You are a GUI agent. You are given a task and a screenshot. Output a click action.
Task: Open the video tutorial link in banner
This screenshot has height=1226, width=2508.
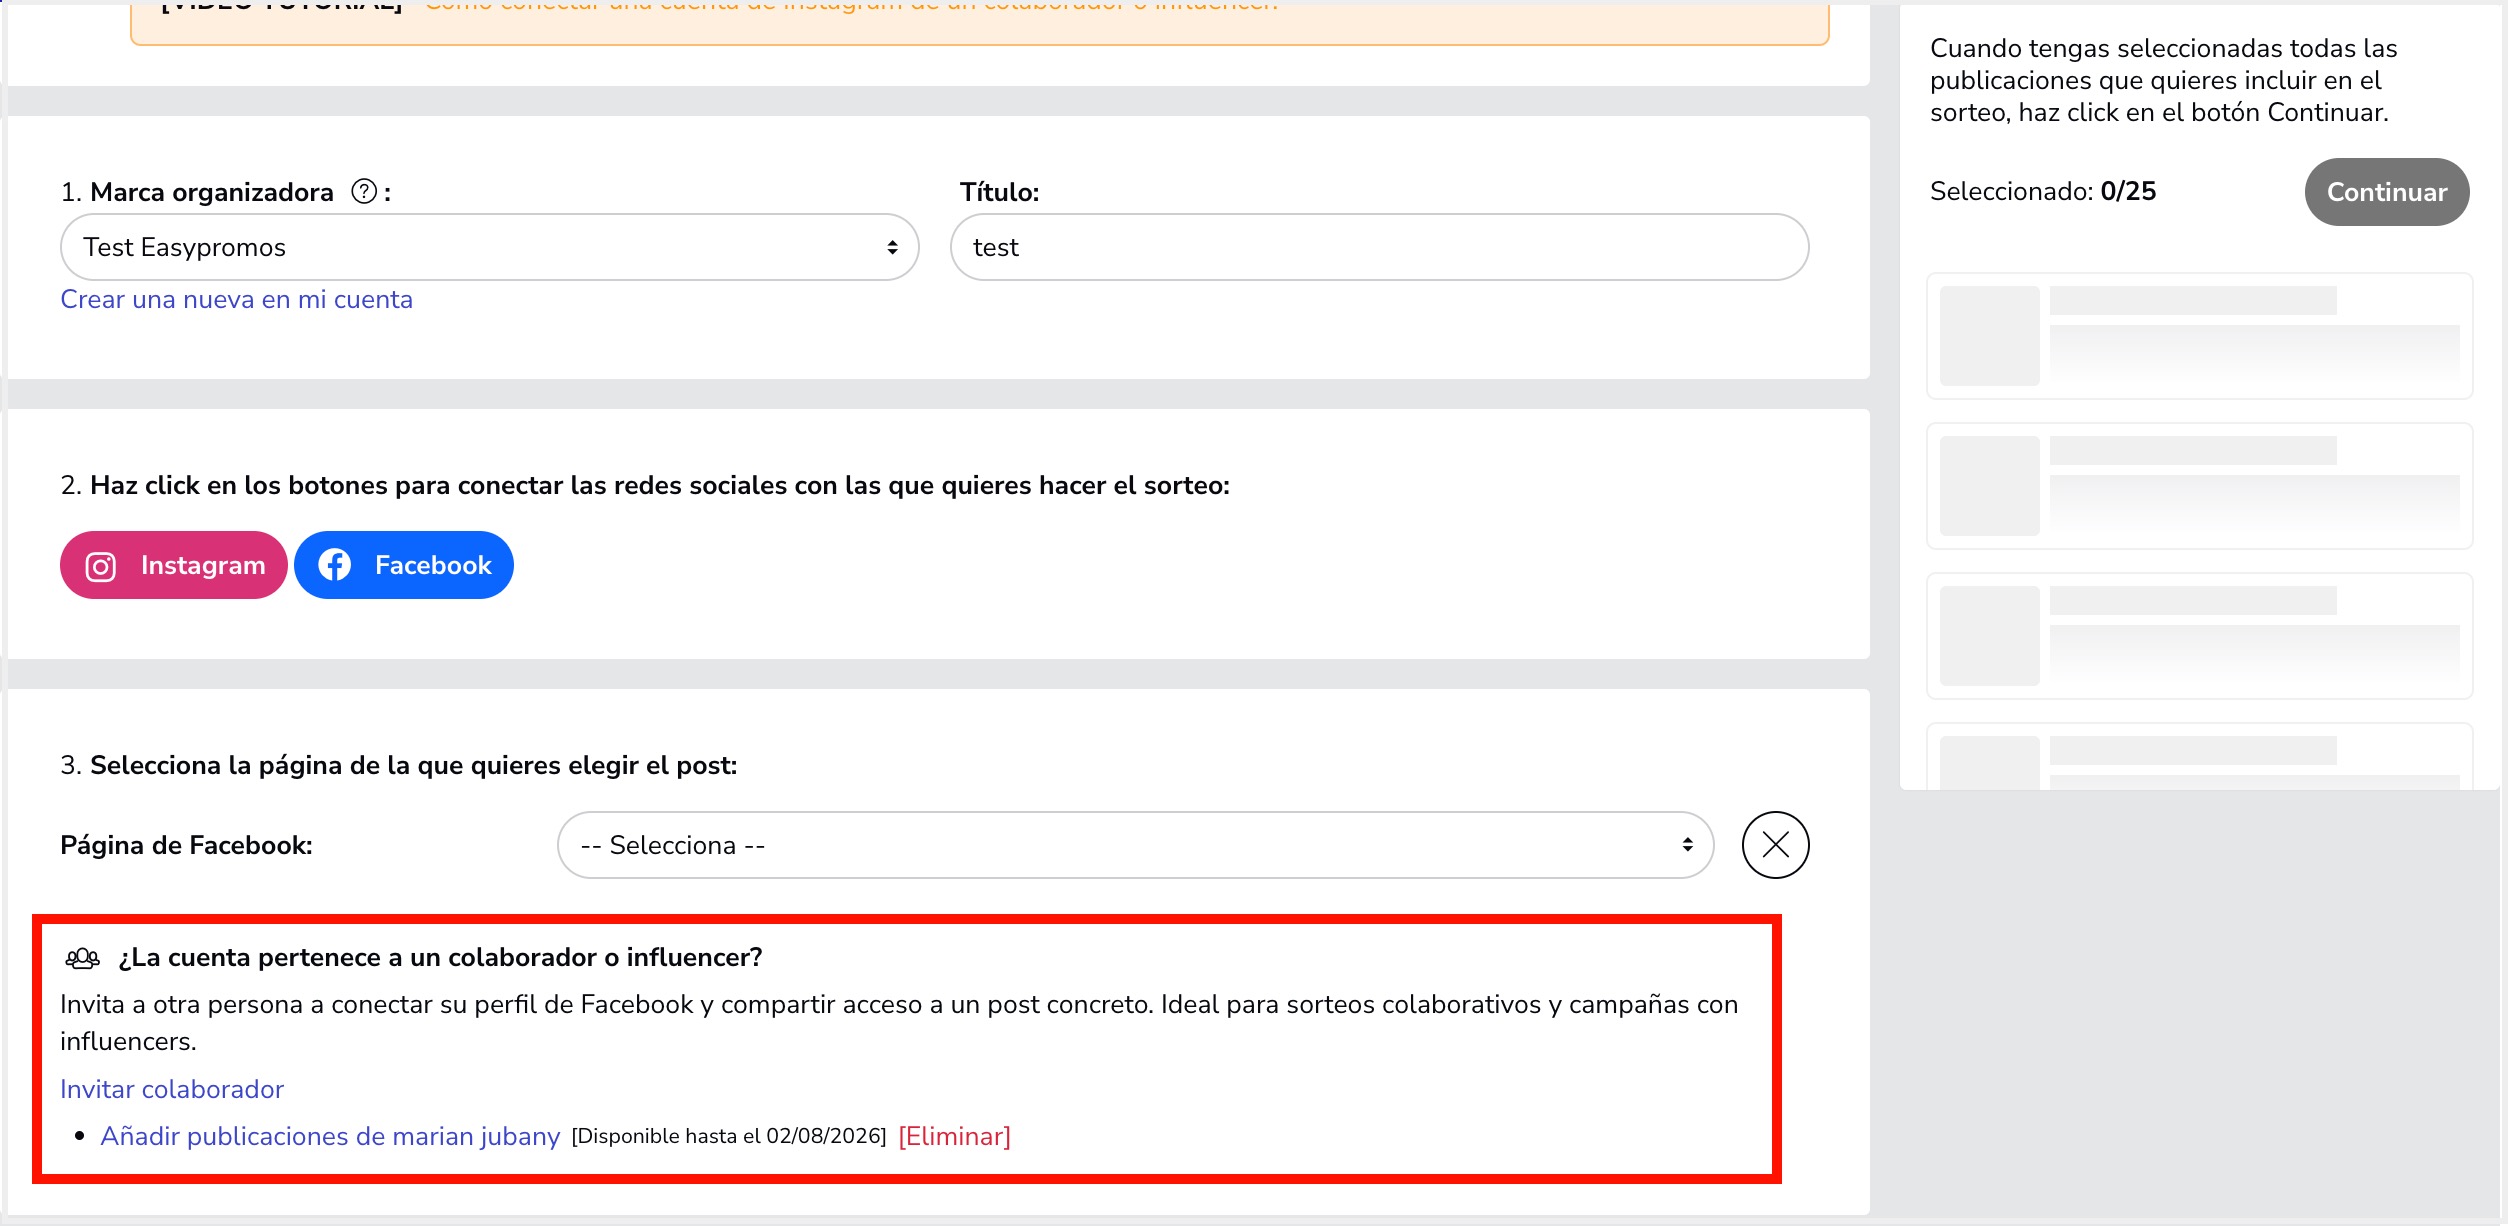click(x=851, y=6)
